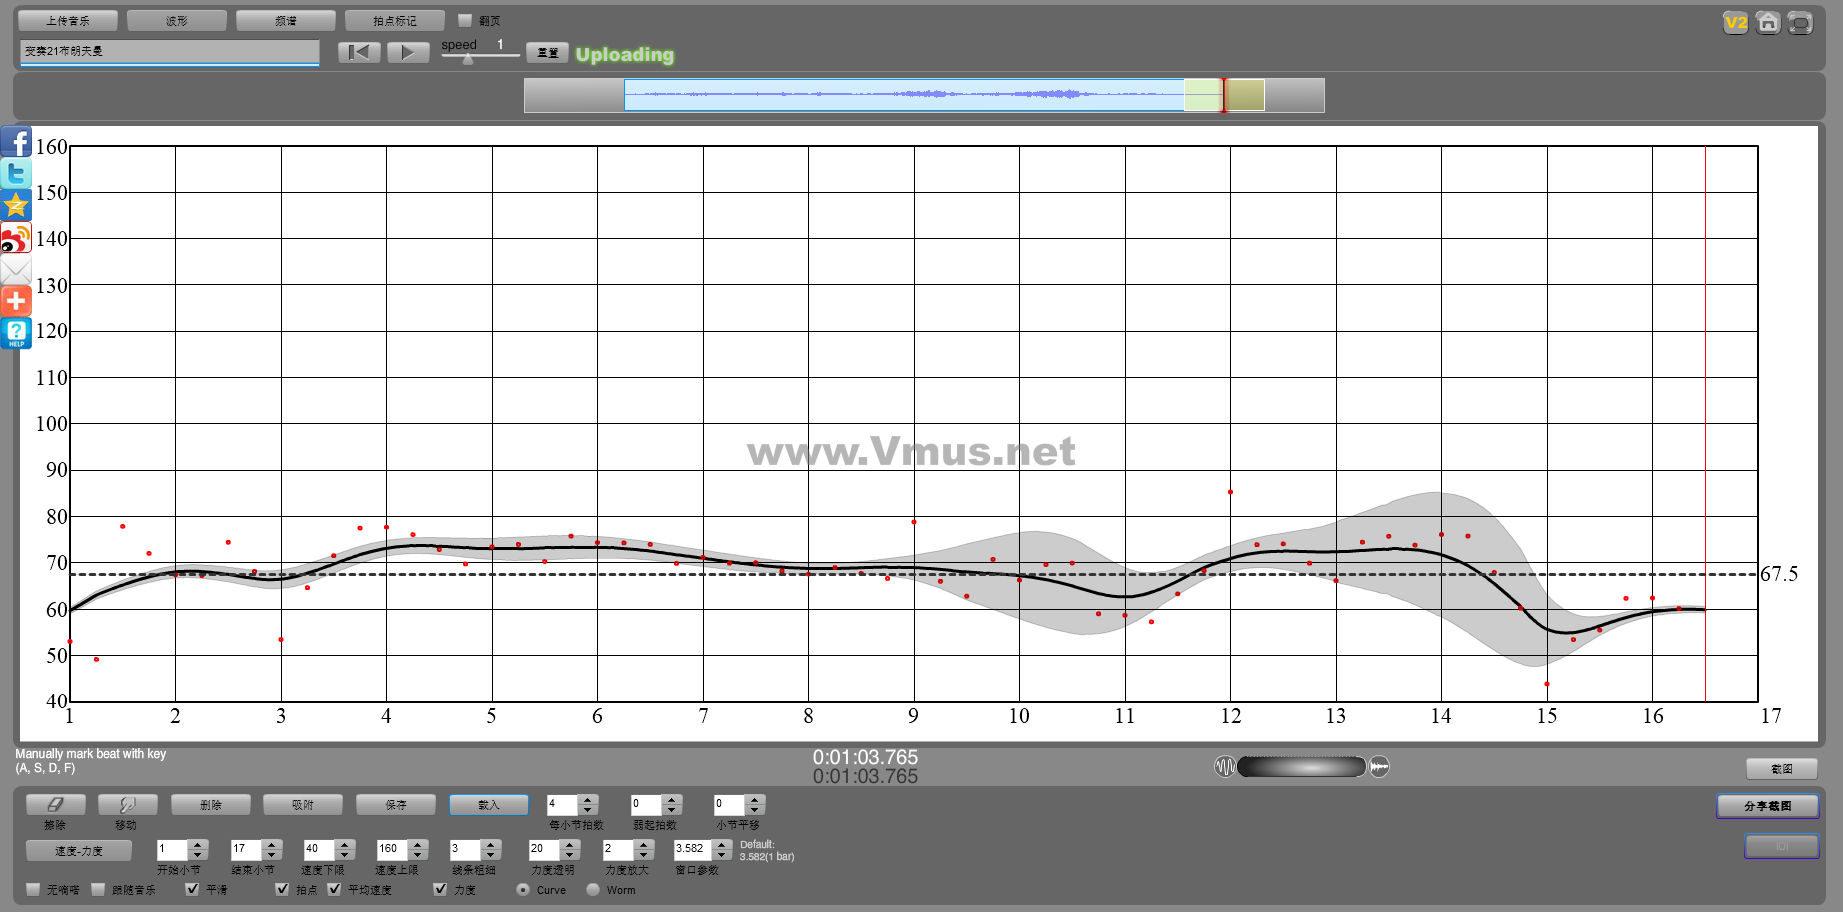
Task: Click the speed slider handle
Action: (x=468, y=59)
